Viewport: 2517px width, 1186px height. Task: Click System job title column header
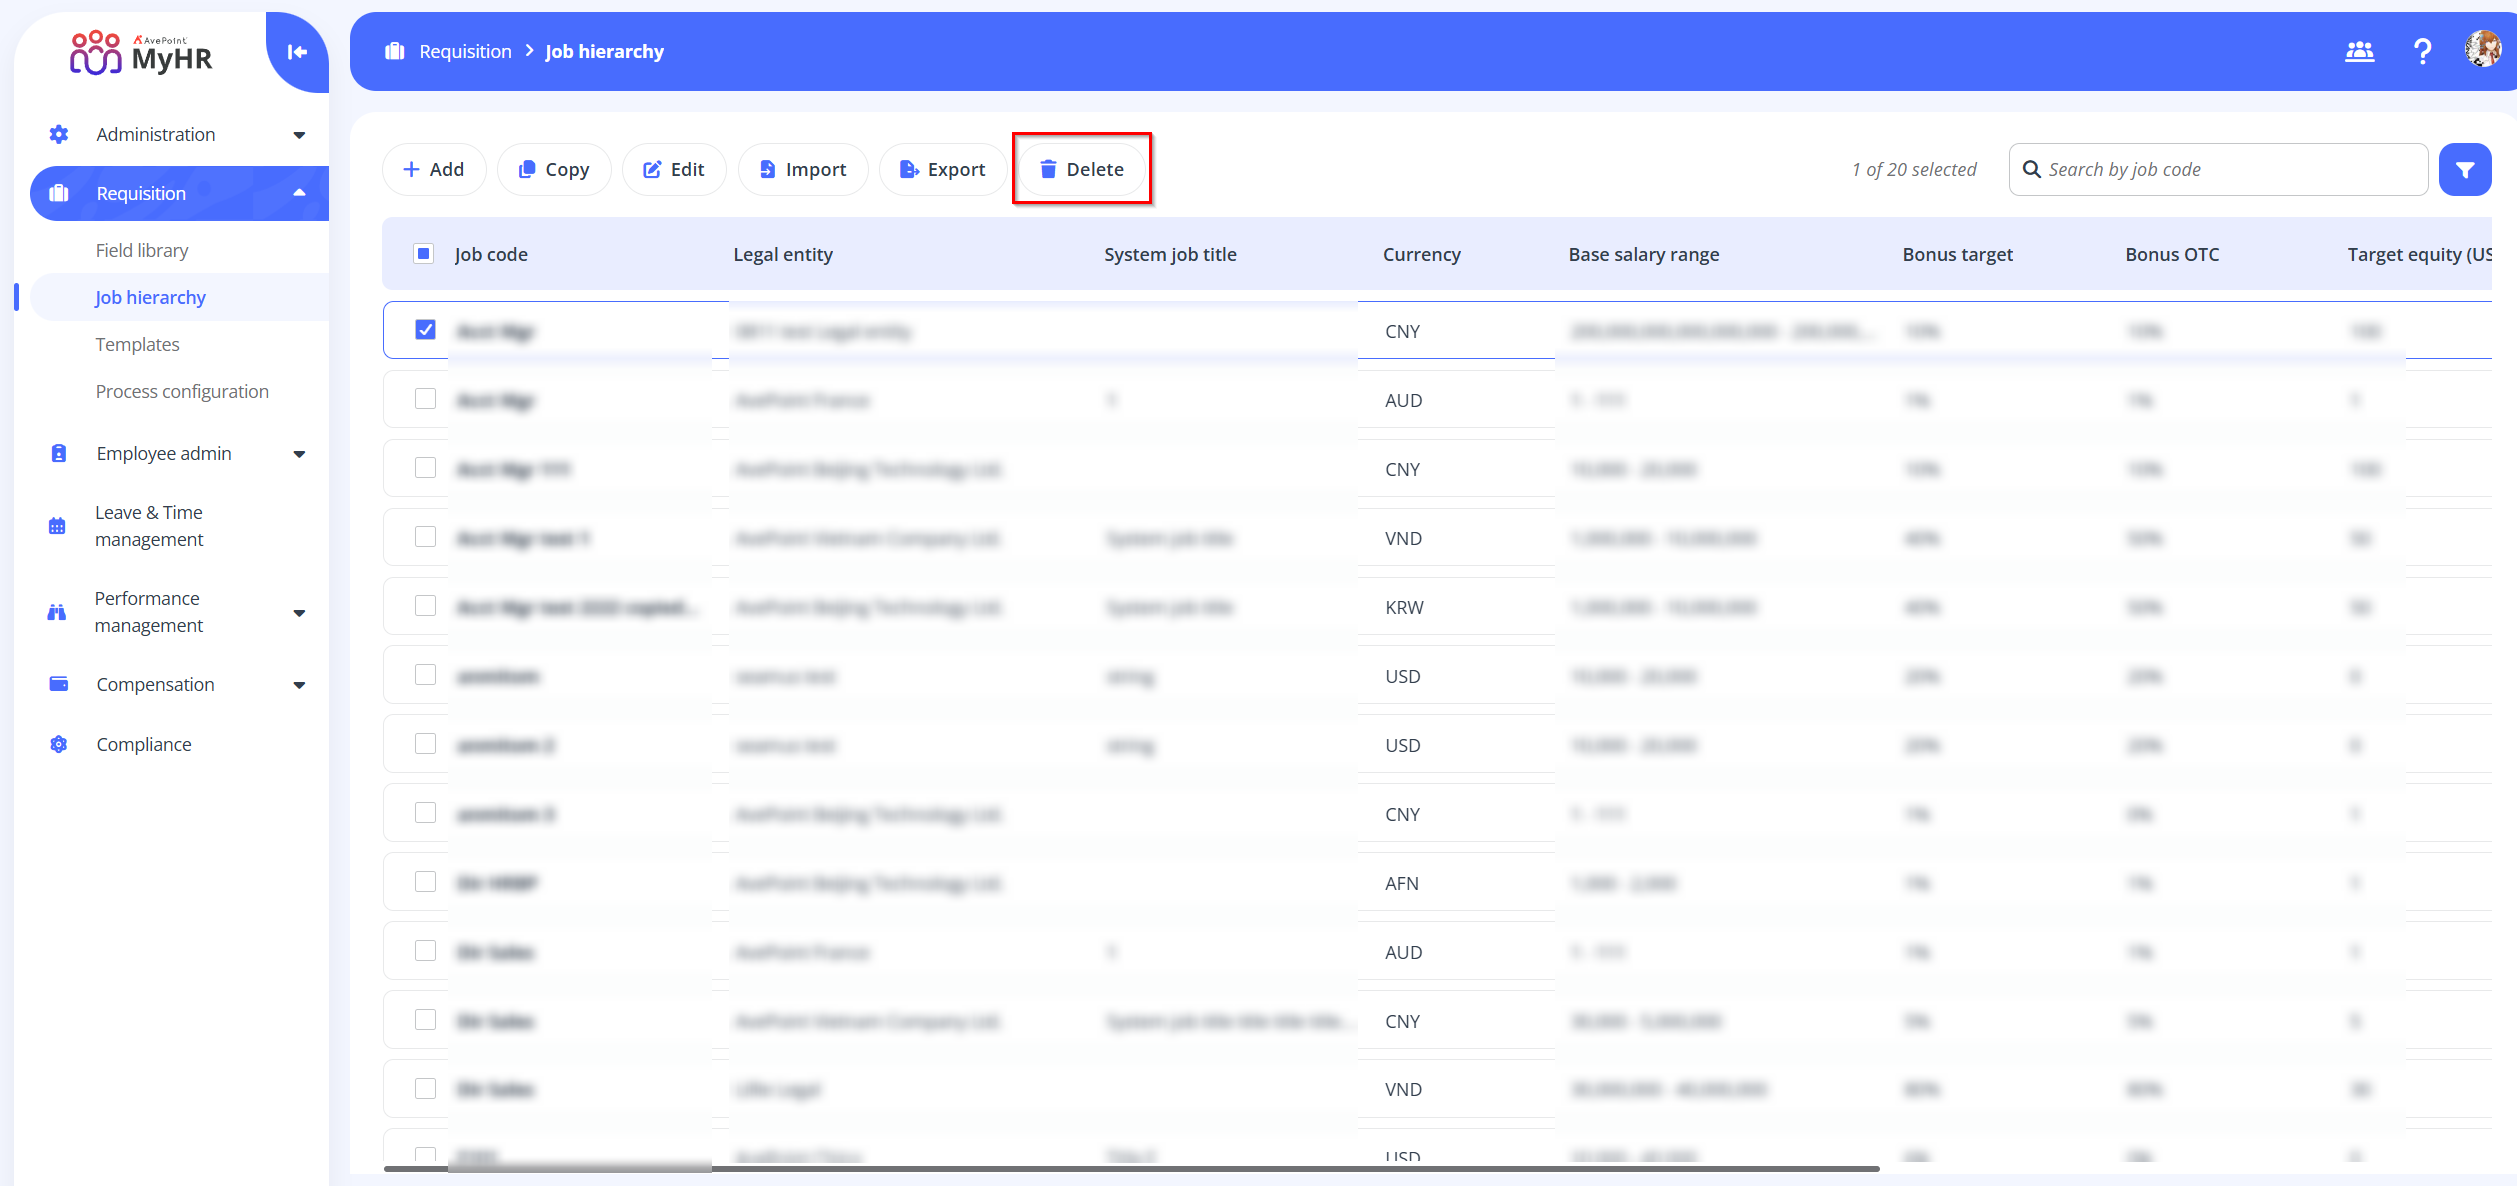click(1170, 254)
